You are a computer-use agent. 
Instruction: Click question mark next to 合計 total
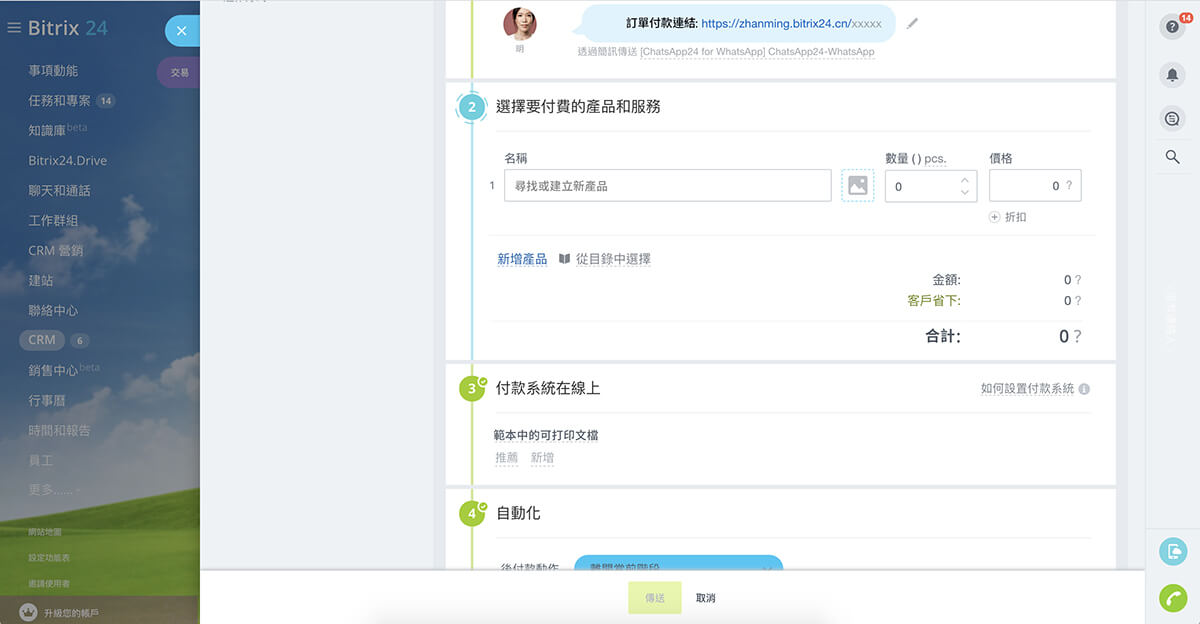pyautogui.click(x=1077, y=337)
